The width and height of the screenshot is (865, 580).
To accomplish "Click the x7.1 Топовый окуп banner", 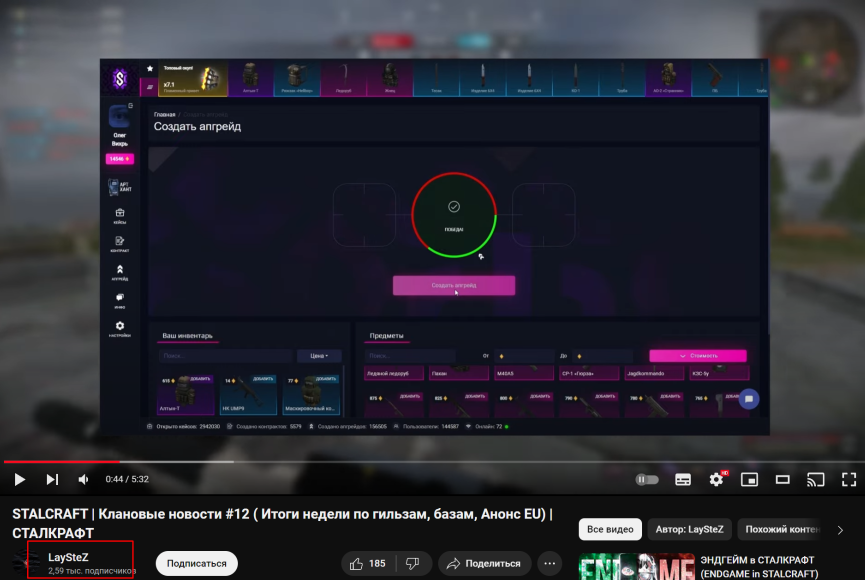I will point(193,79).
